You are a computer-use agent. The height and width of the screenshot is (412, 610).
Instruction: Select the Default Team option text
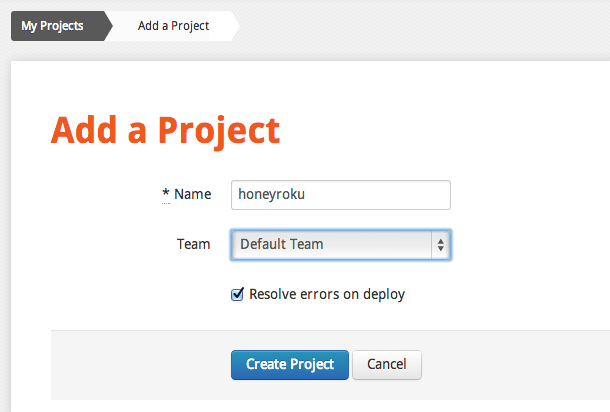tap(281, 244)
